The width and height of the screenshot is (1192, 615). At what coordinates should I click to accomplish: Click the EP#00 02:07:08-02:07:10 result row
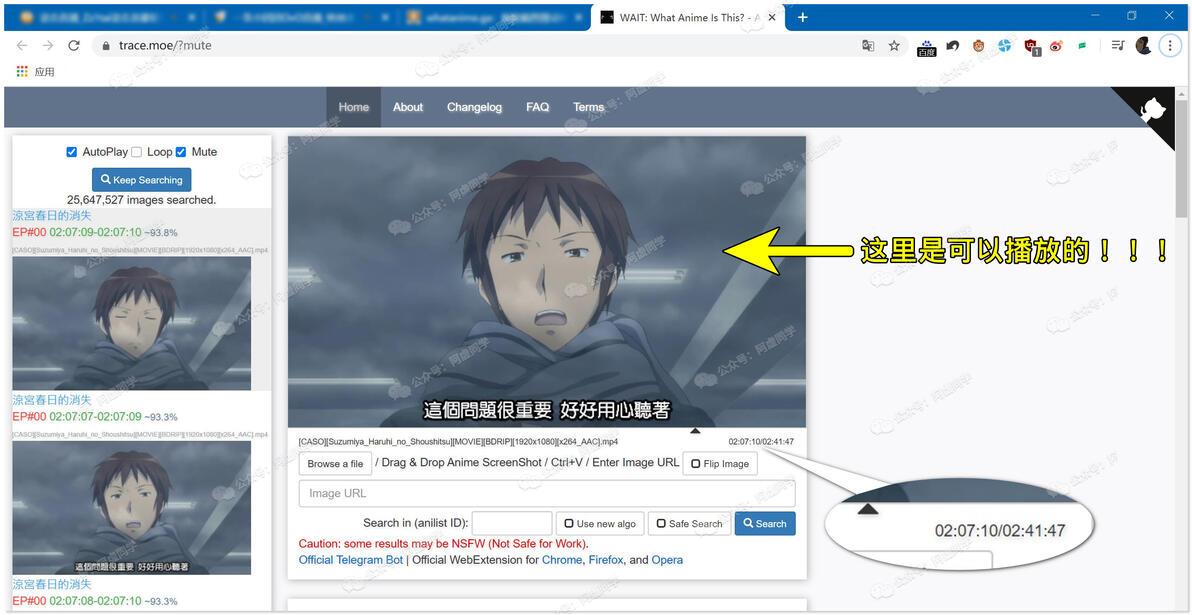pyautogui.click(x=95, y=601)
